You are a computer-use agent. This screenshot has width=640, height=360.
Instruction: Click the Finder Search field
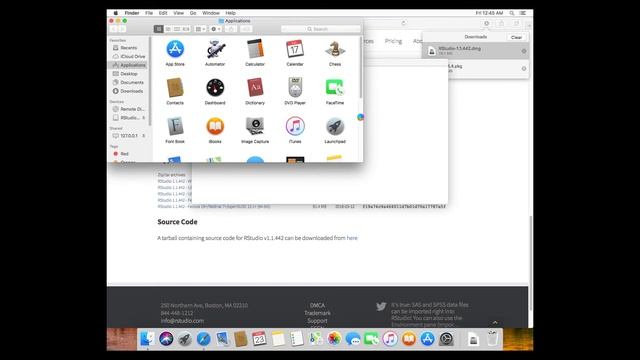(321, 29)
